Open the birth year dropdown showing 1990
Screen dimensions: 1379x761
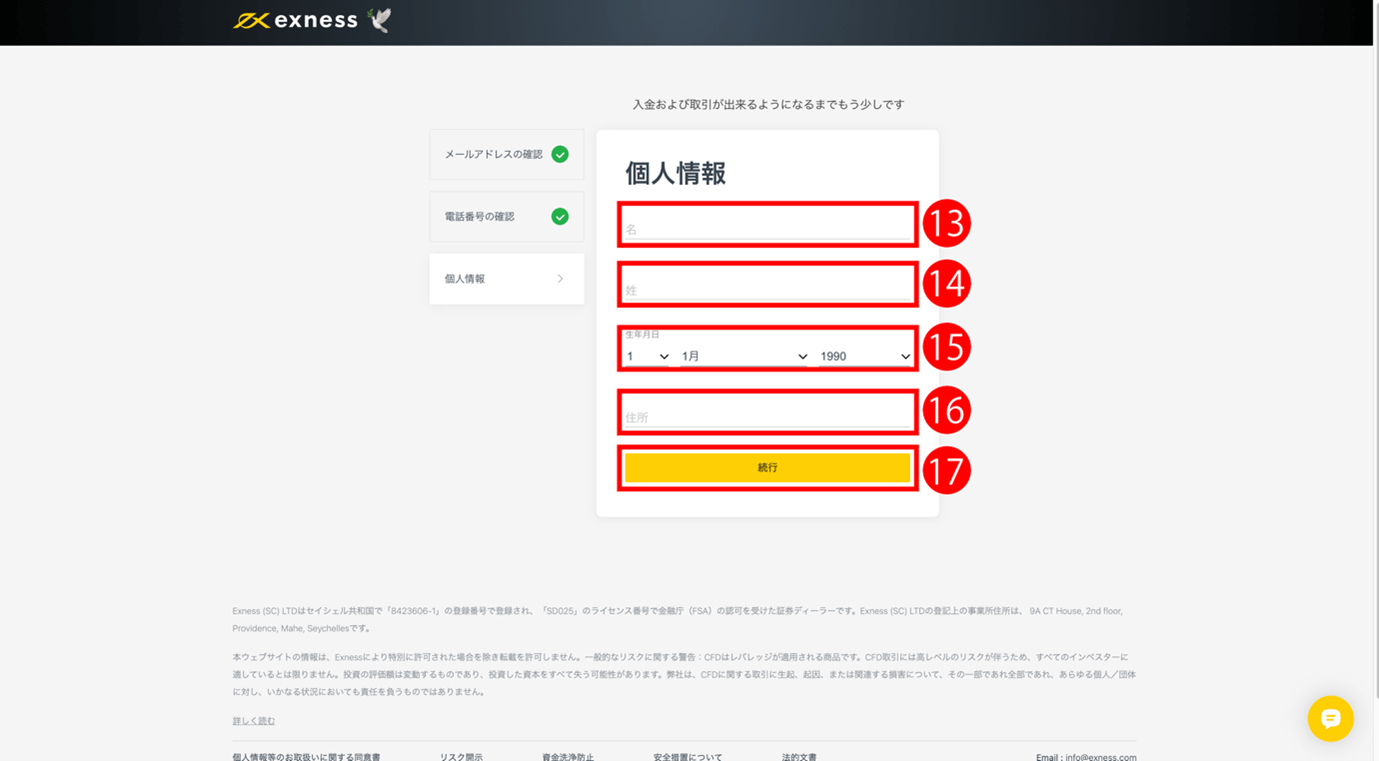tap(864, 356)
